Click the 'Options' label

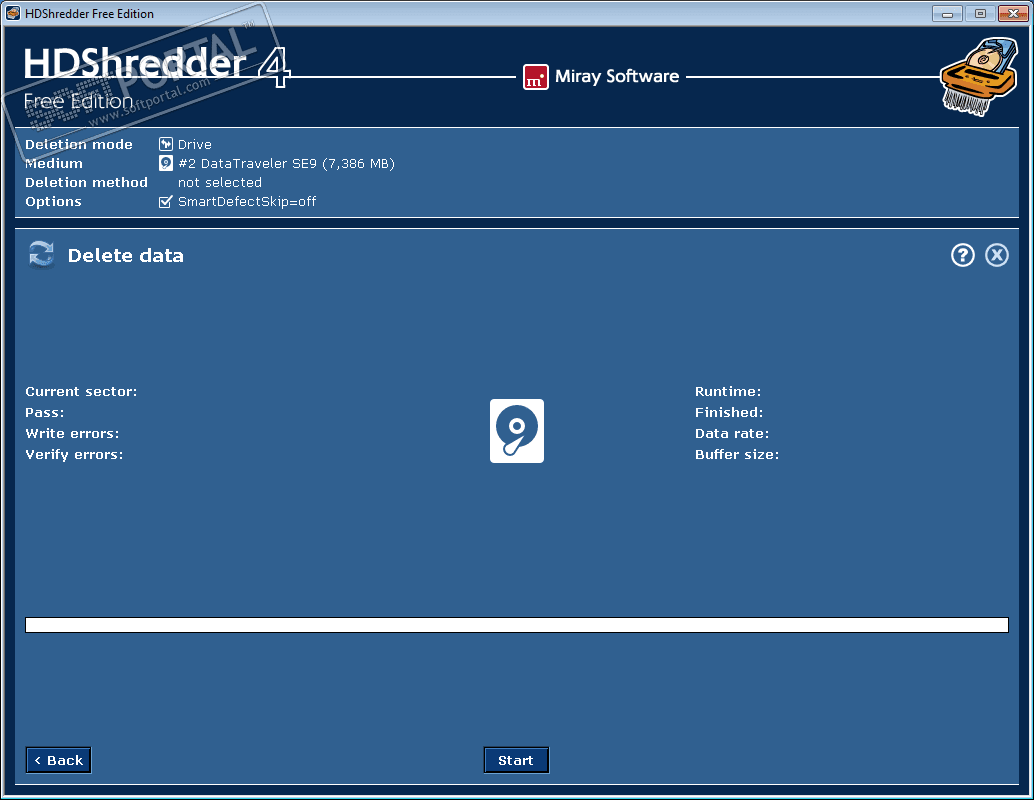click(53, 202)
